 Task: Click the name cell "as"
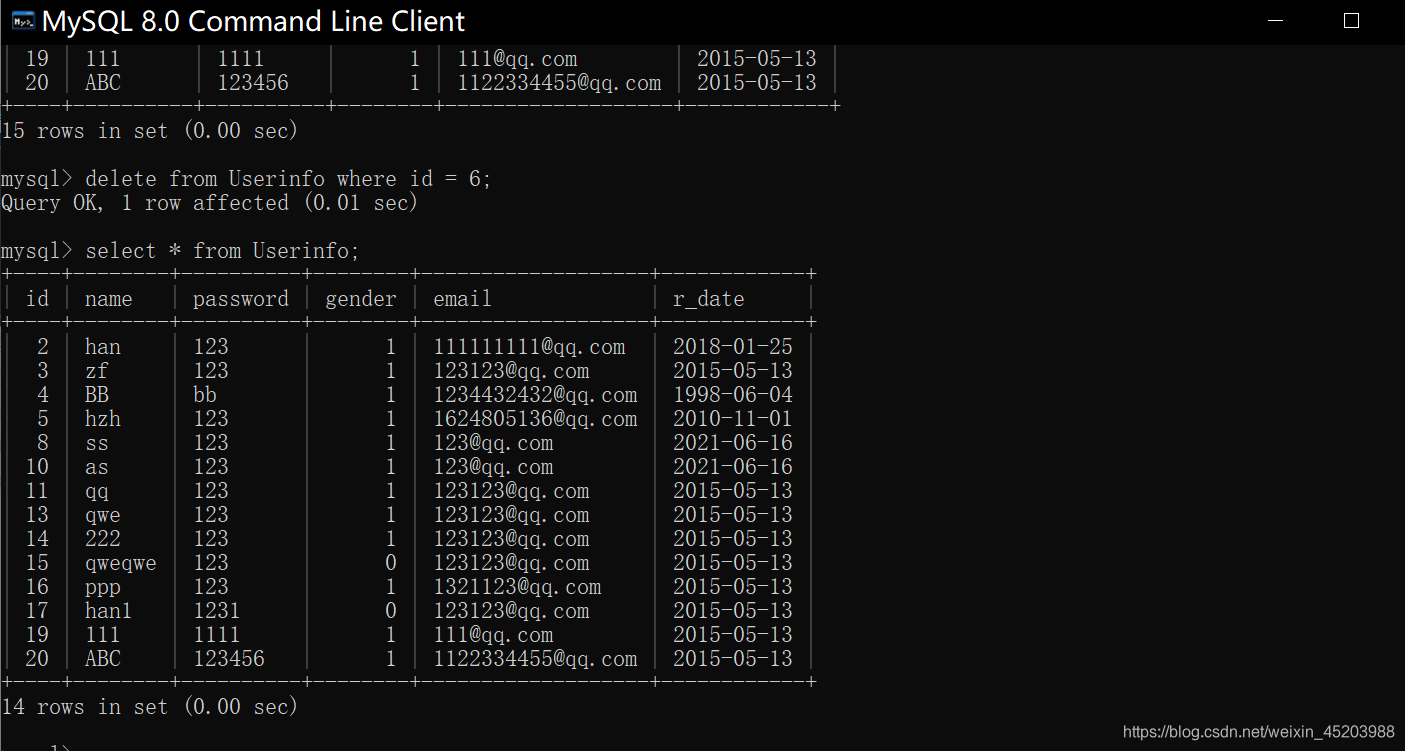point(97,467)
